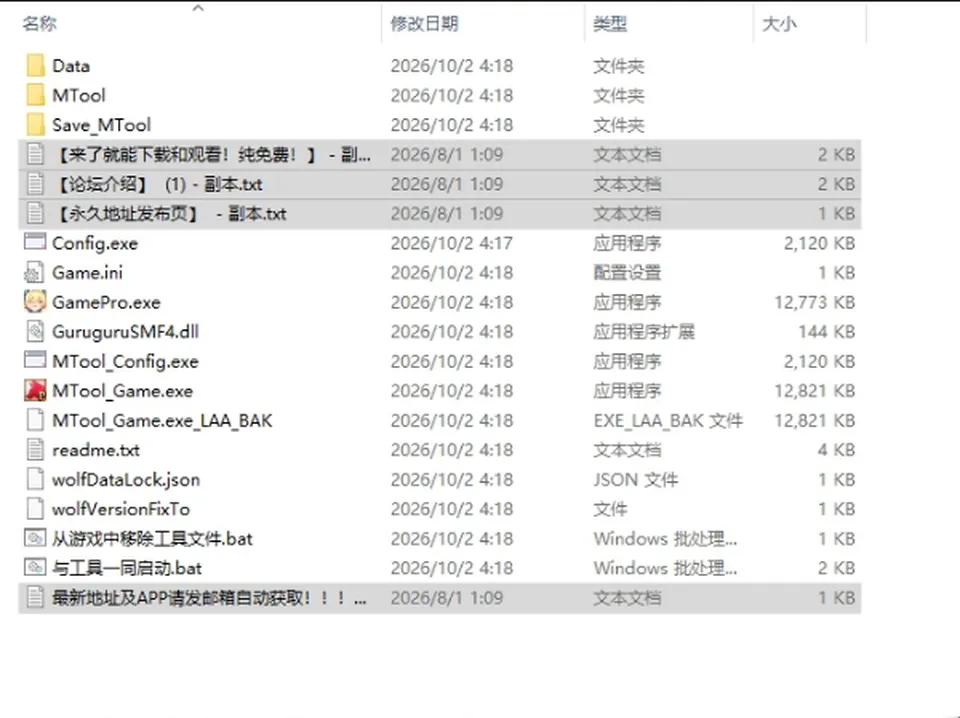This screenshot has width=960, height=718.
Task: Select the GuruguruSMF4.dll file name
Action: 126,331
